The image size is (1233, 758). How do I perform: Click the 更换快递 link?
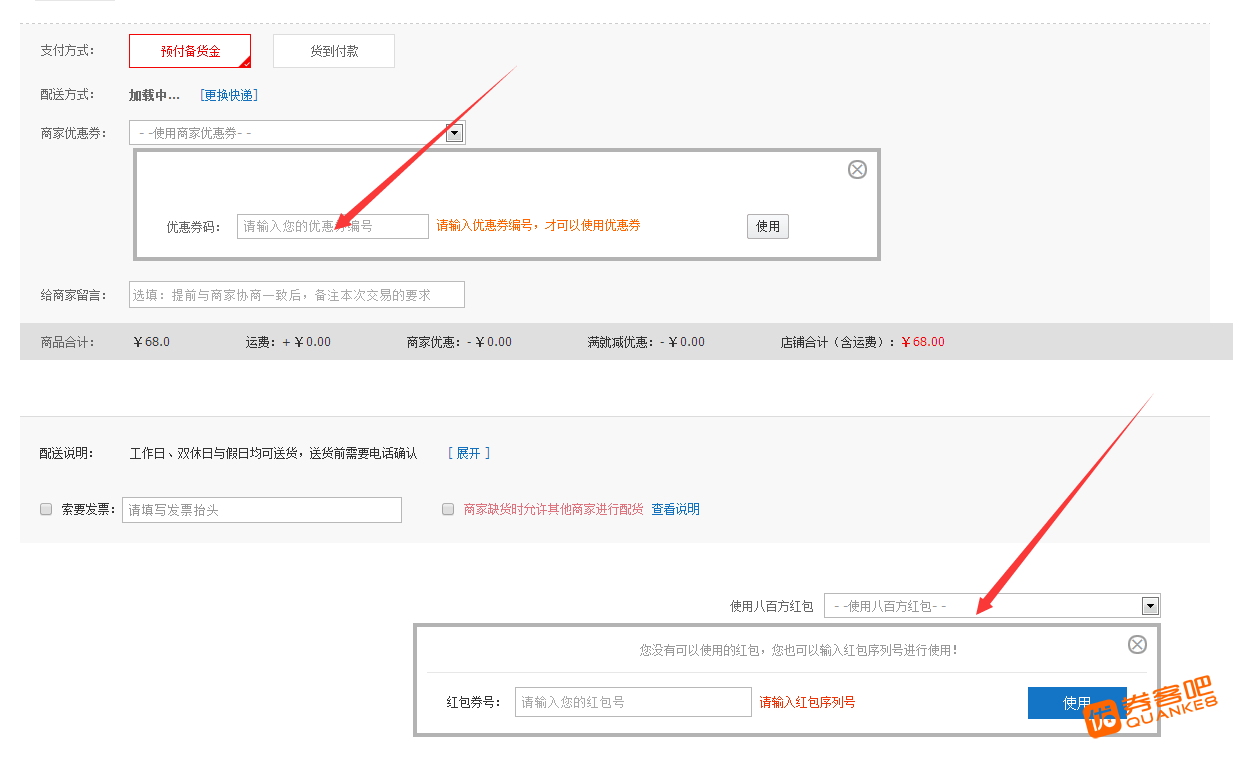pos(229,95)
